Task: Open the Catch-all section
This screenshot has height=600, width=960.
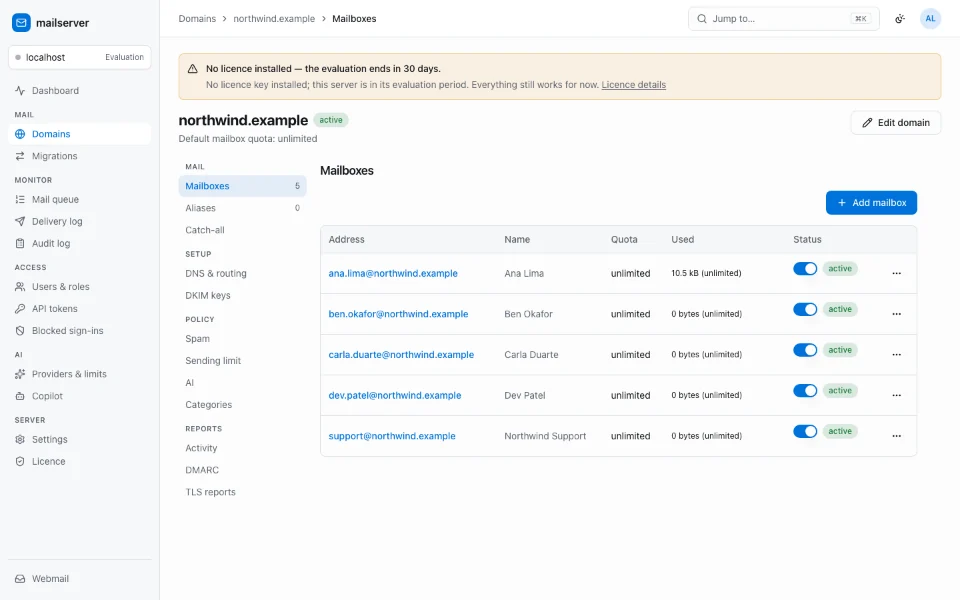Action: pyautogui.click(x=242, y=230)
